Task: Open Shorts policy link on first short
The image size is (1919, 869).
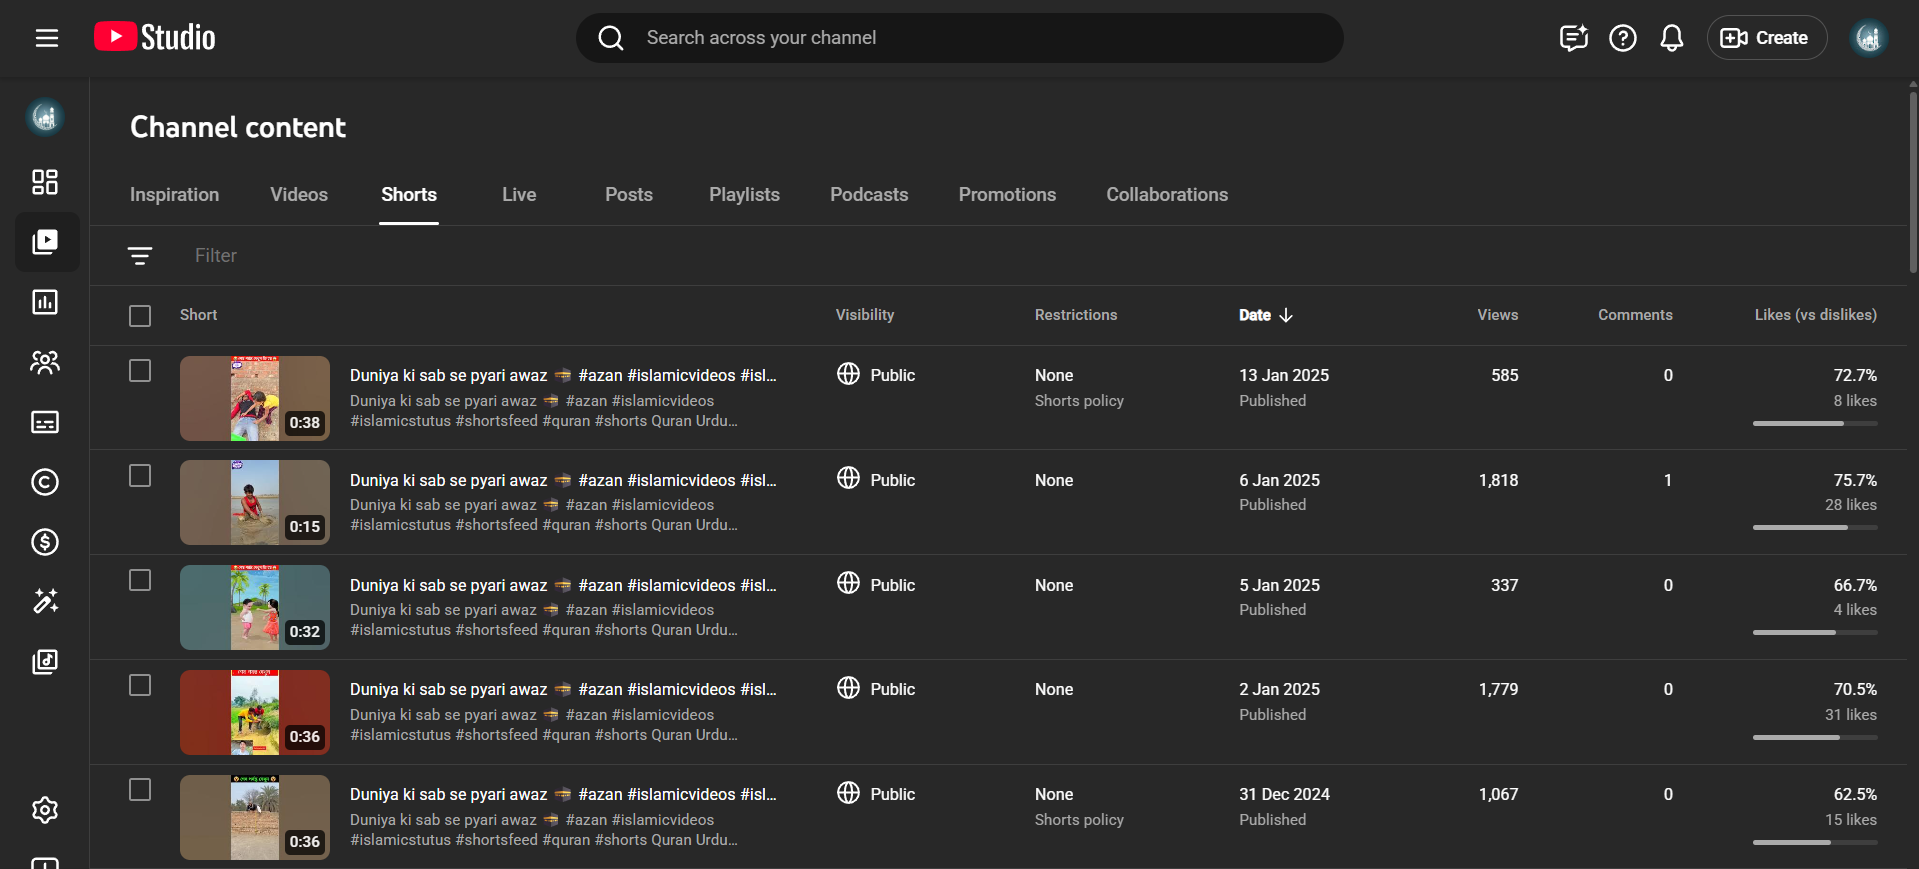Action: coord(1079,401)
